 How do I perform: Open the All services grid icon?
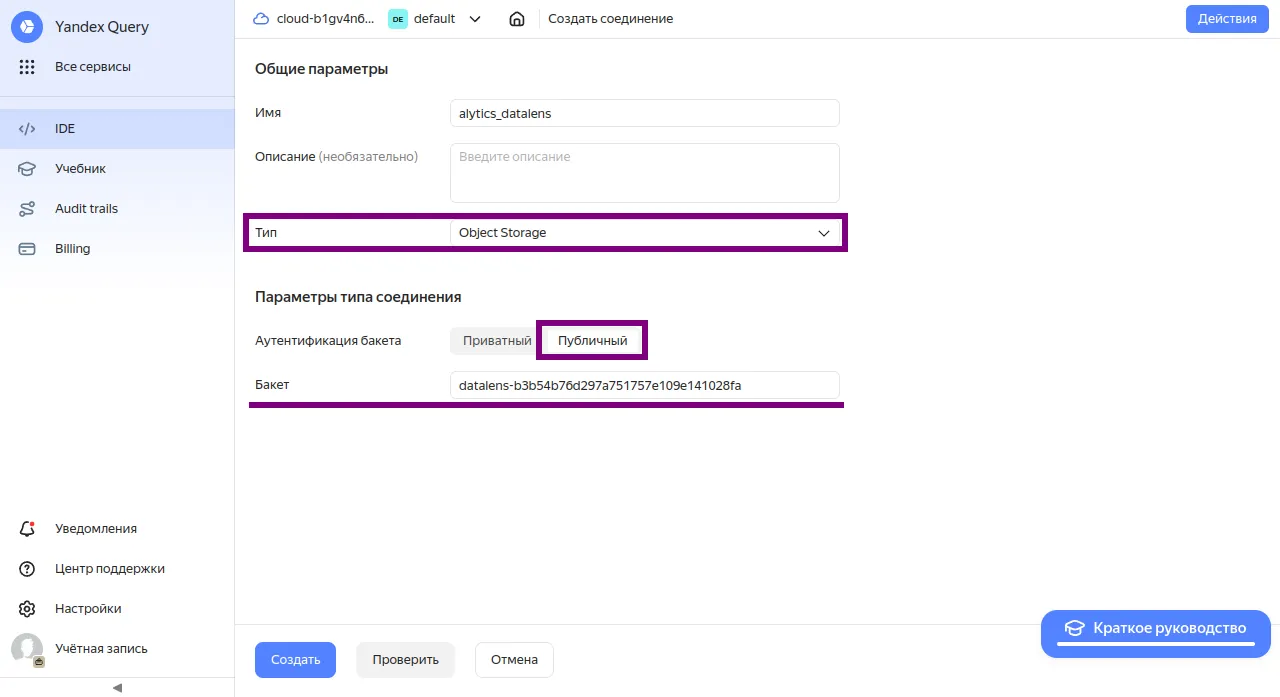(x=27, y=67)
